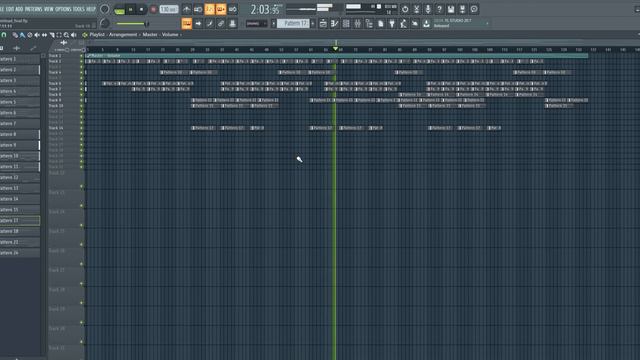The width and height of the screenshot is (640, 360).
Task: Open the piano roll view icon
Action: click(x=335, y=24)
